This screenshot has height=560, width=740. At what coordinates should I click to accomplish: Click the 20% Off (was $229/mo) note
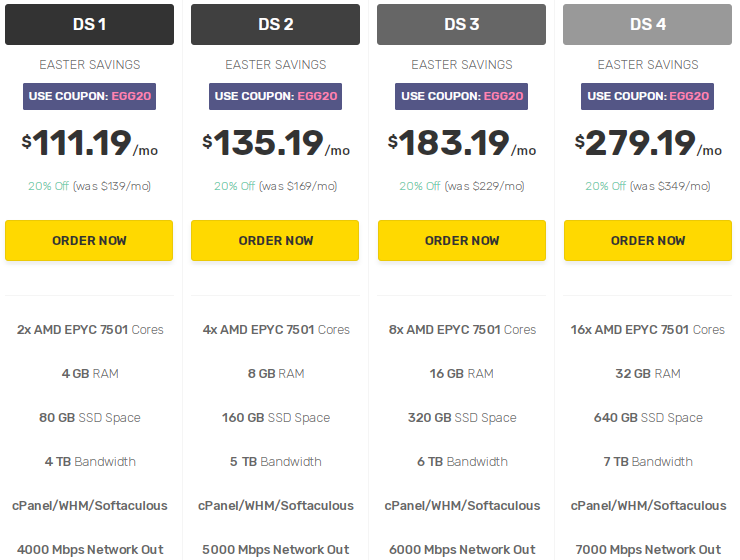461,186
